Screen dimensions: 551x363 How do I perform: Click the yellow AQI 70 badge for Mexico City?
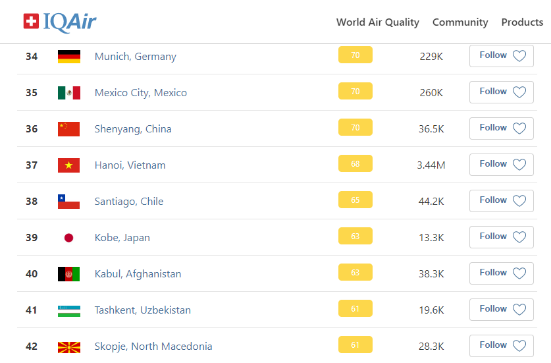tap(355, 91)
